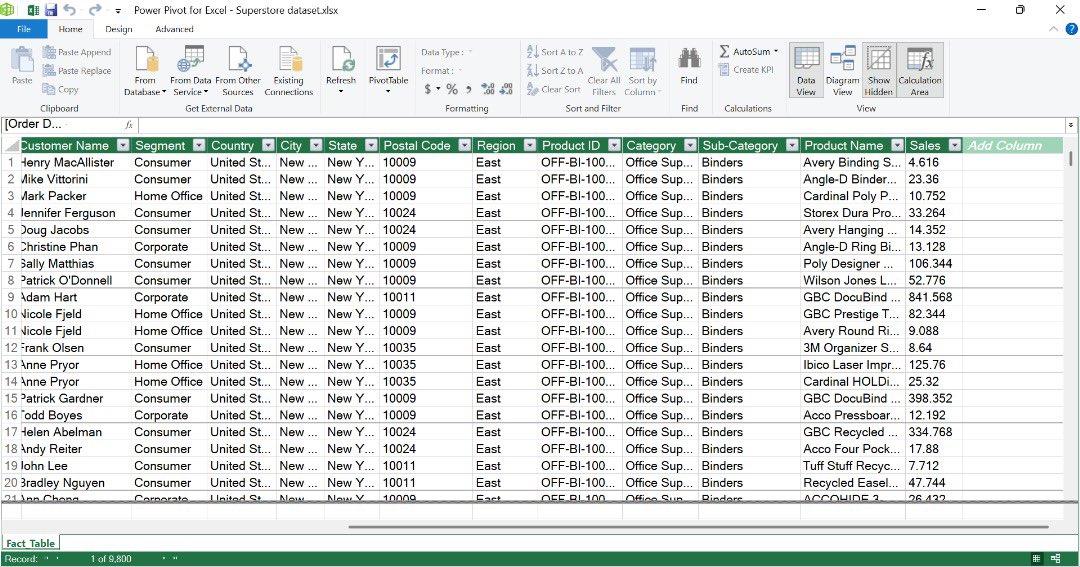Toggle Data View mode
The width and height of the screenshot is (1080, 567).
(x=806, y=70)
